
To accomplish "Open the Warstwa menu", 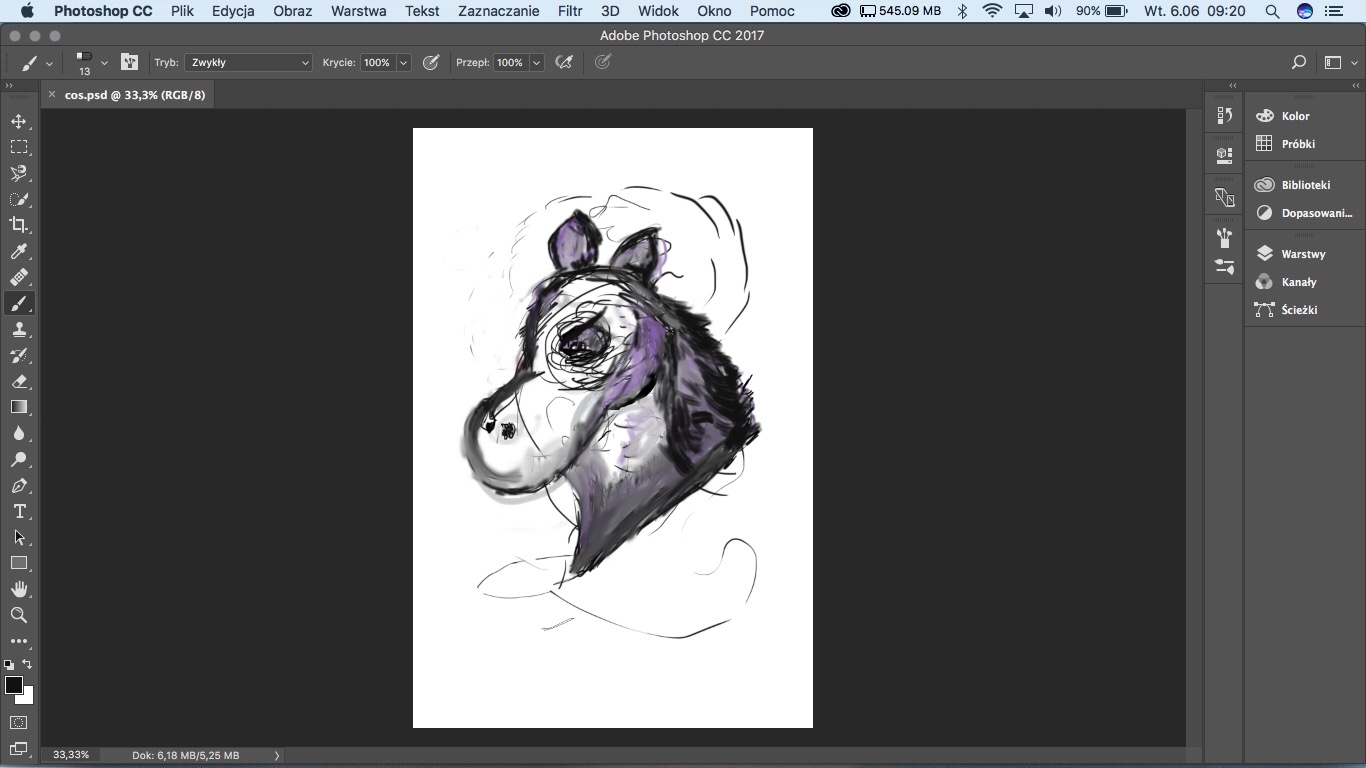I will pyautogui.click(x=358, y=11).
